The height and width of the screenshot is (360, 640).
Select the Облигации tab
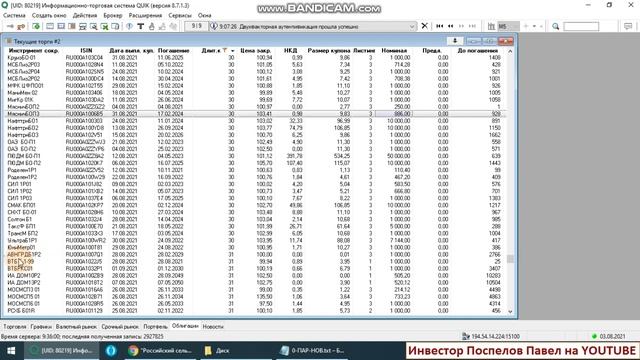click(x=185, y=326)
